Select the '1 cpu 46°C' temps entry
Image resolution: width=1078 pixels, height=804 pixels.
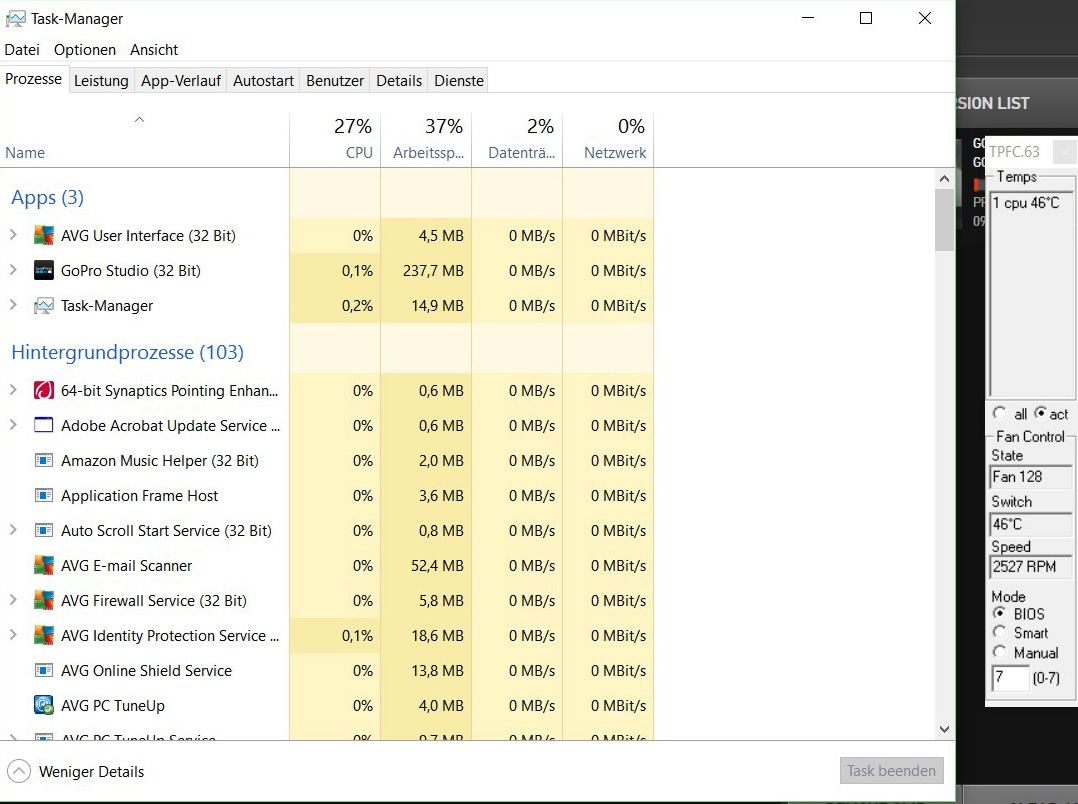[1026, 203]
